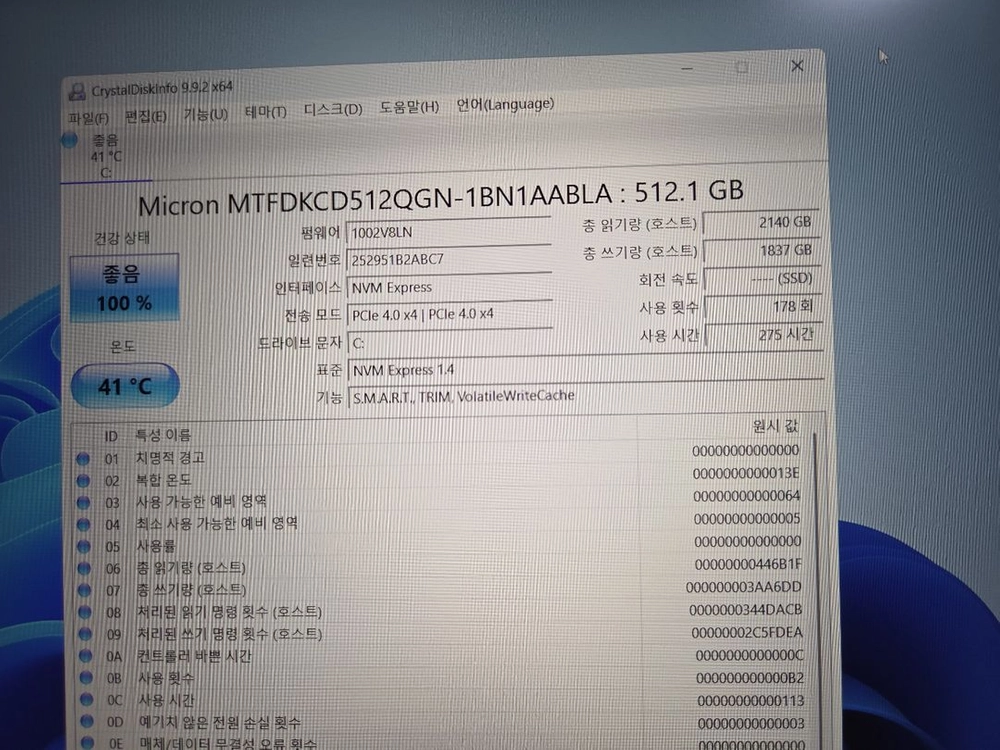Screen dimensions: 1000x750
Task: Click the 좋음 100 % health status button
Action: tap(124, 288)
